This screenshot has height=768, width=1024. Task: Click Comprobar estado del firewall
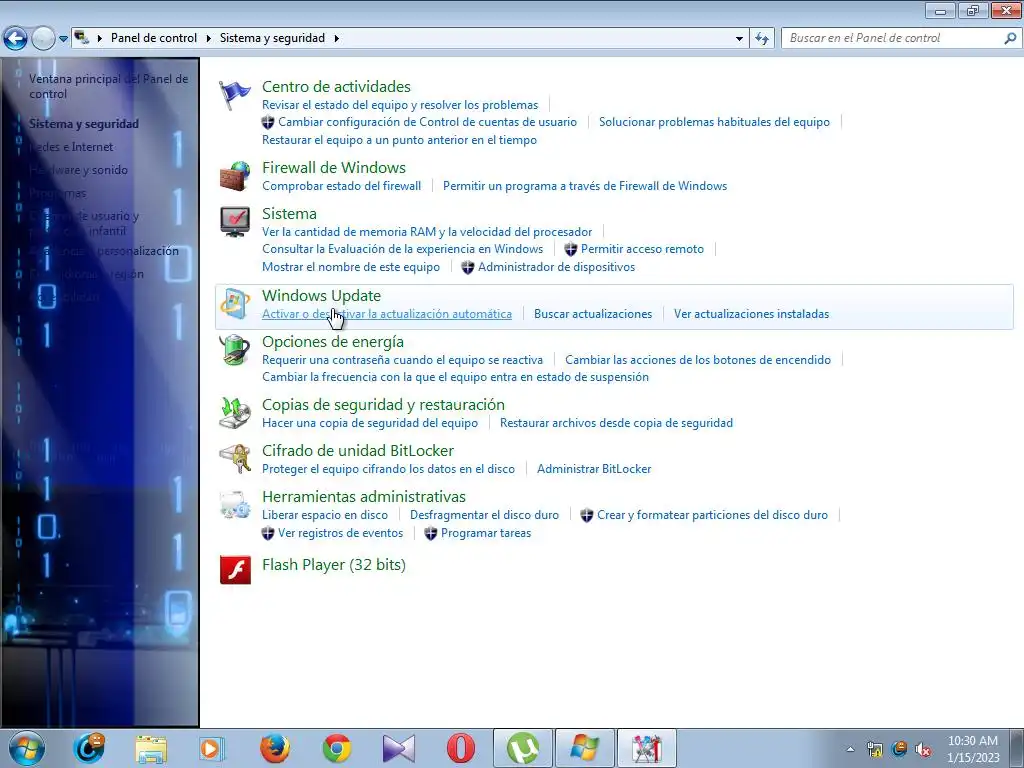[x=342, y=185]
